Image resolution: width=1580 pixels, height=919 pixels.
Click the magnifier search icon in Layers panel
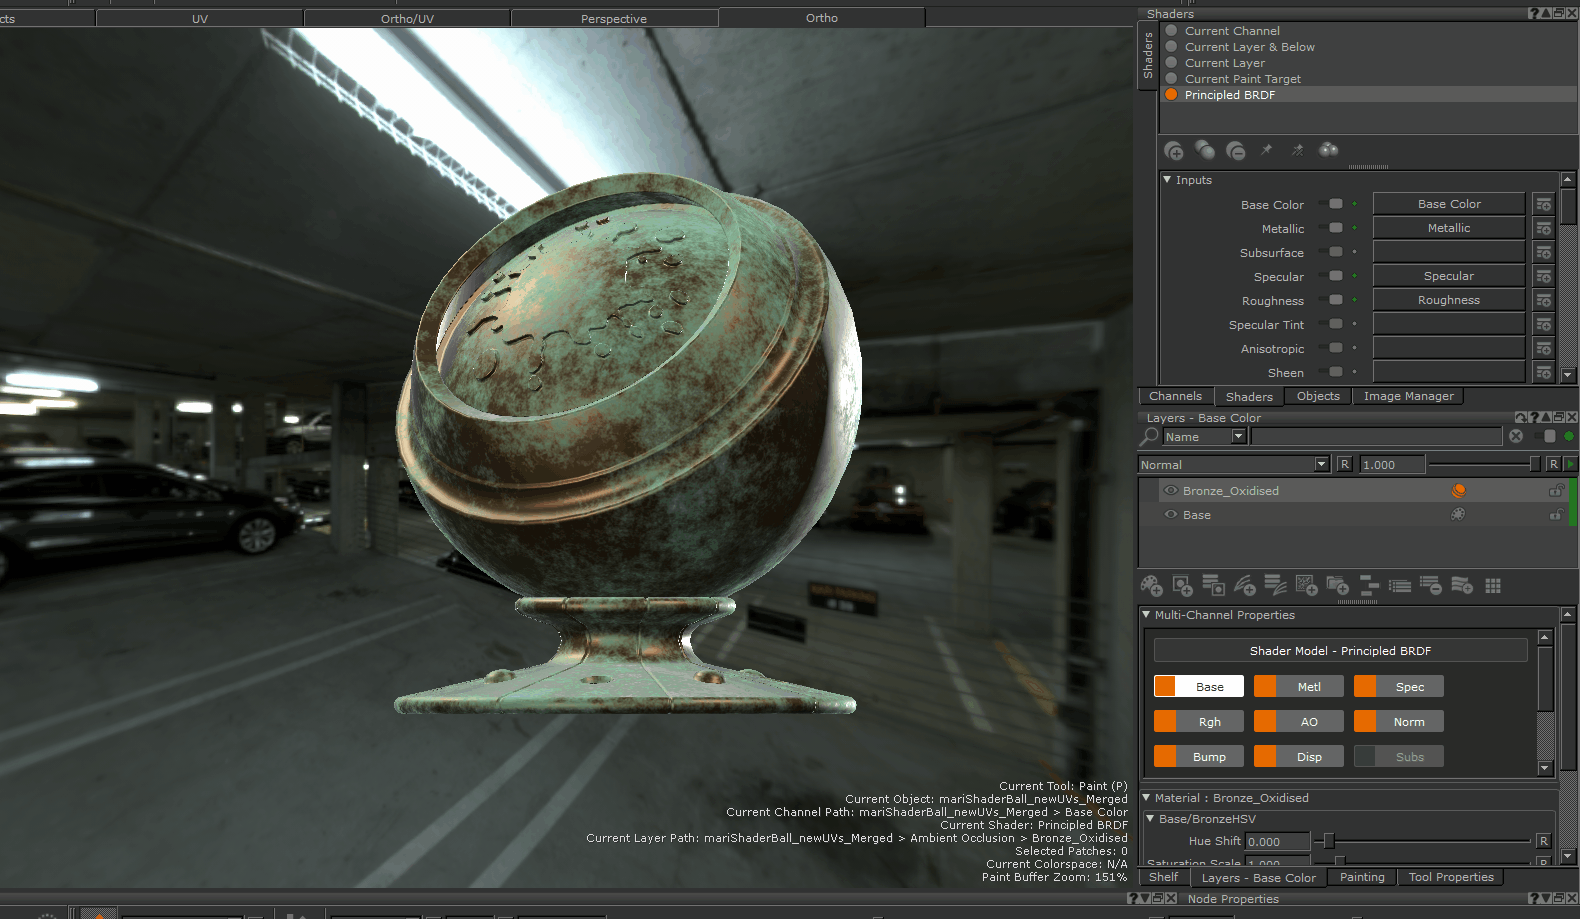(1149, 437)
